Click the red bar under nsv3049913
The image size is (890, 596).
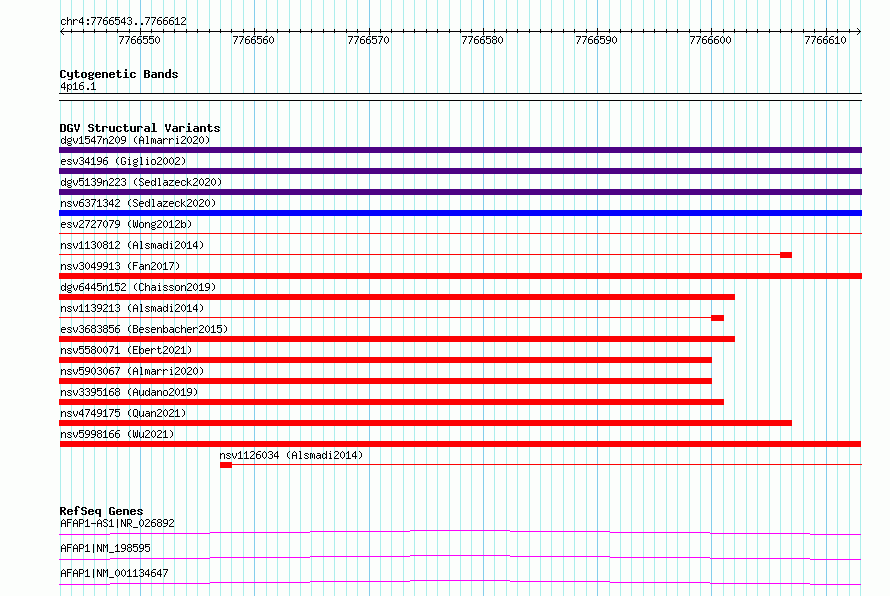[460, 276]
